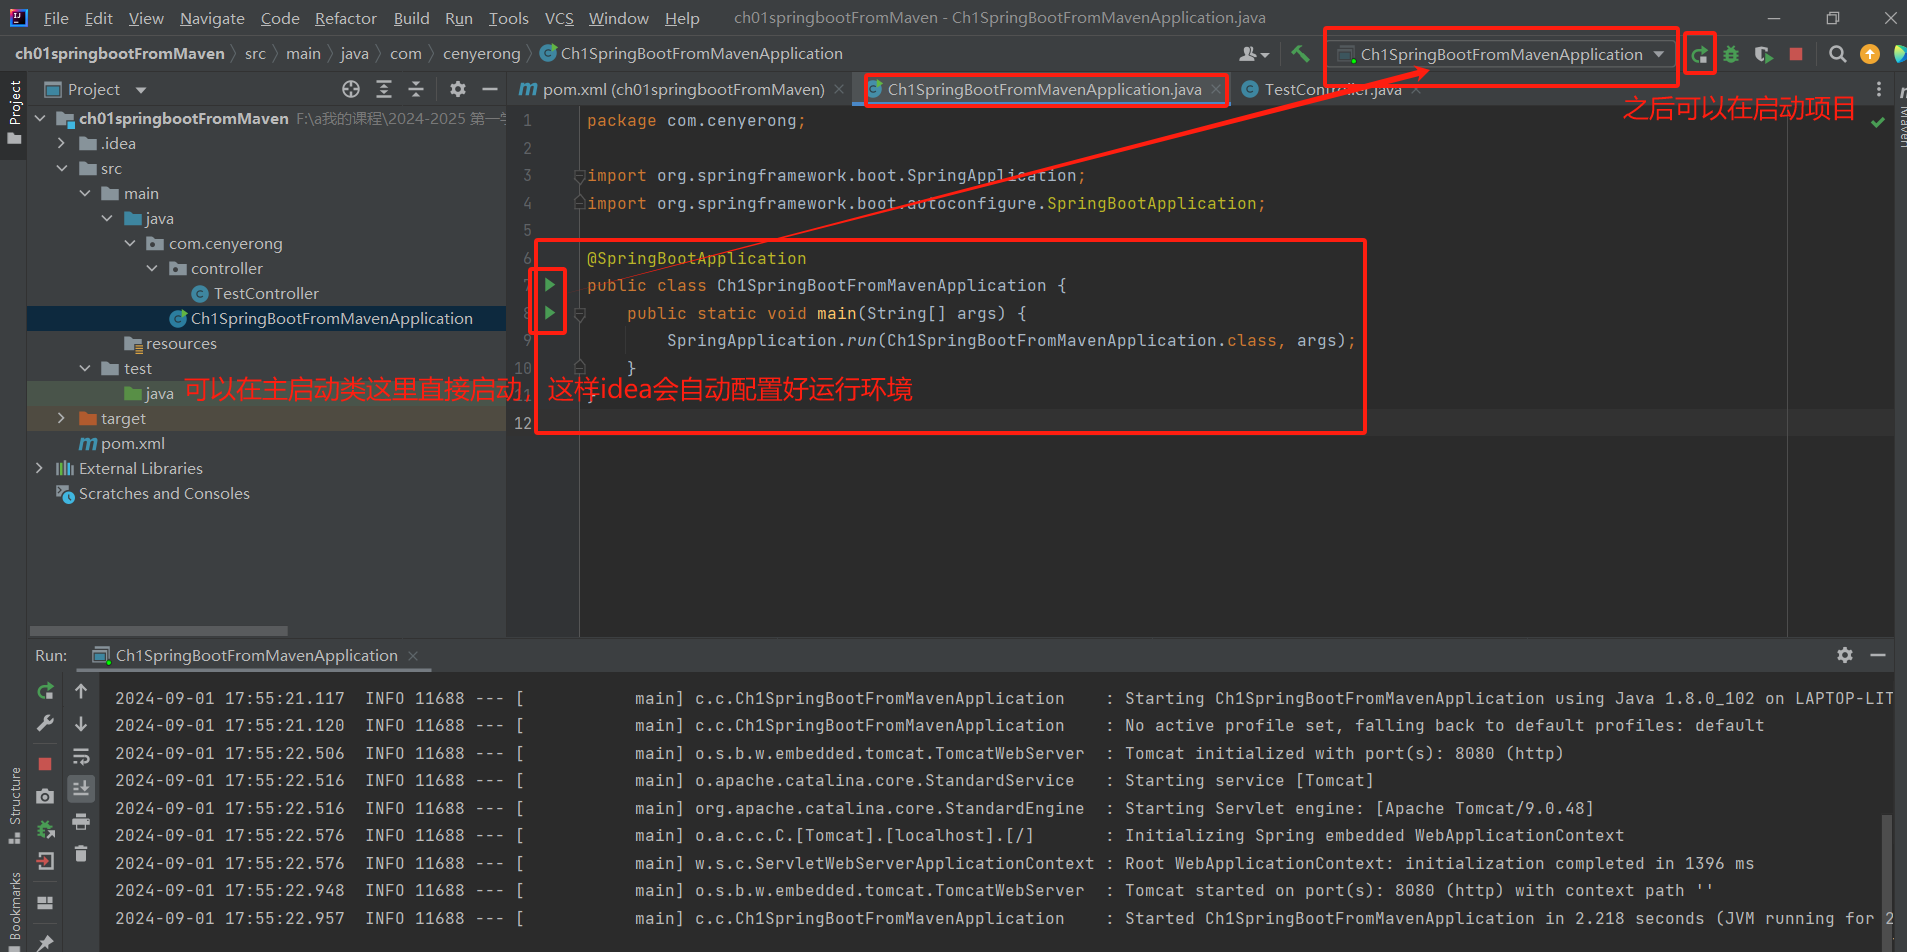Collapse the controller package
This screenshot has height=952, width=1907.
coord(151,268)
